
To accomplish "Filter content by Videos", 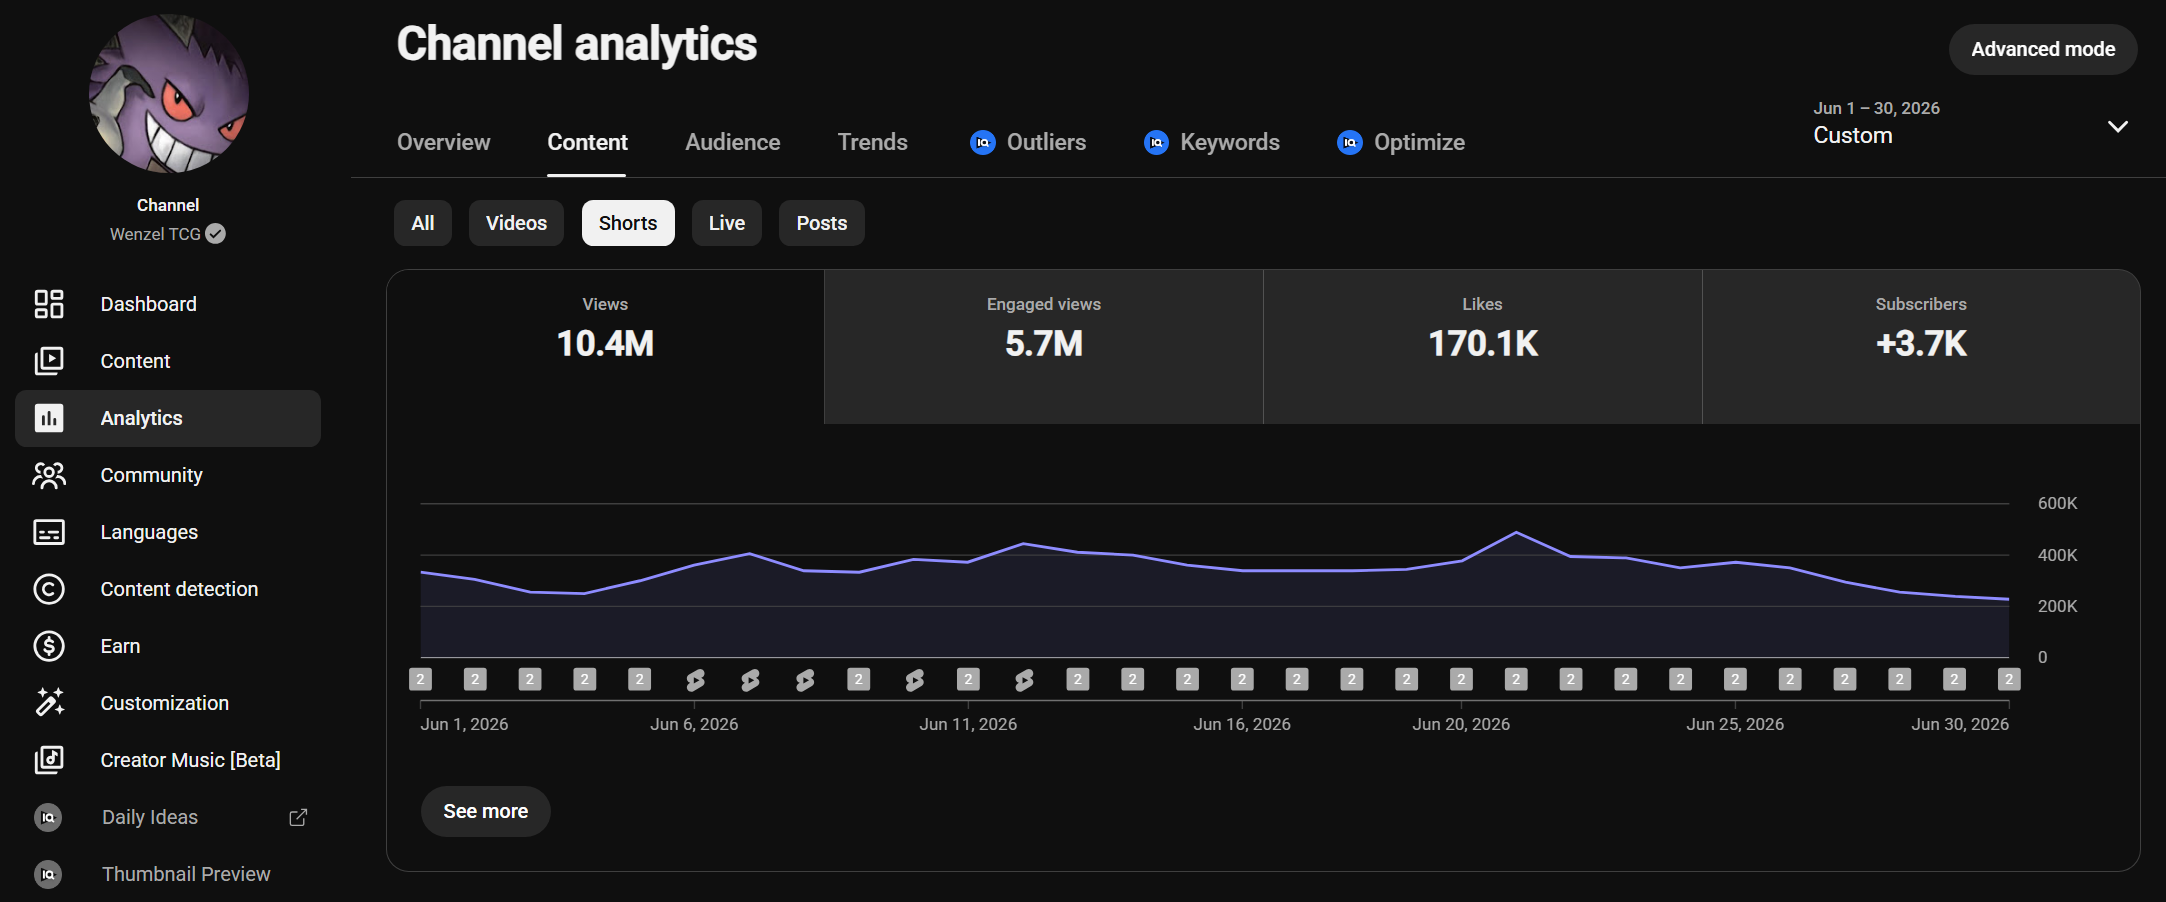I will tap(516, 223).
